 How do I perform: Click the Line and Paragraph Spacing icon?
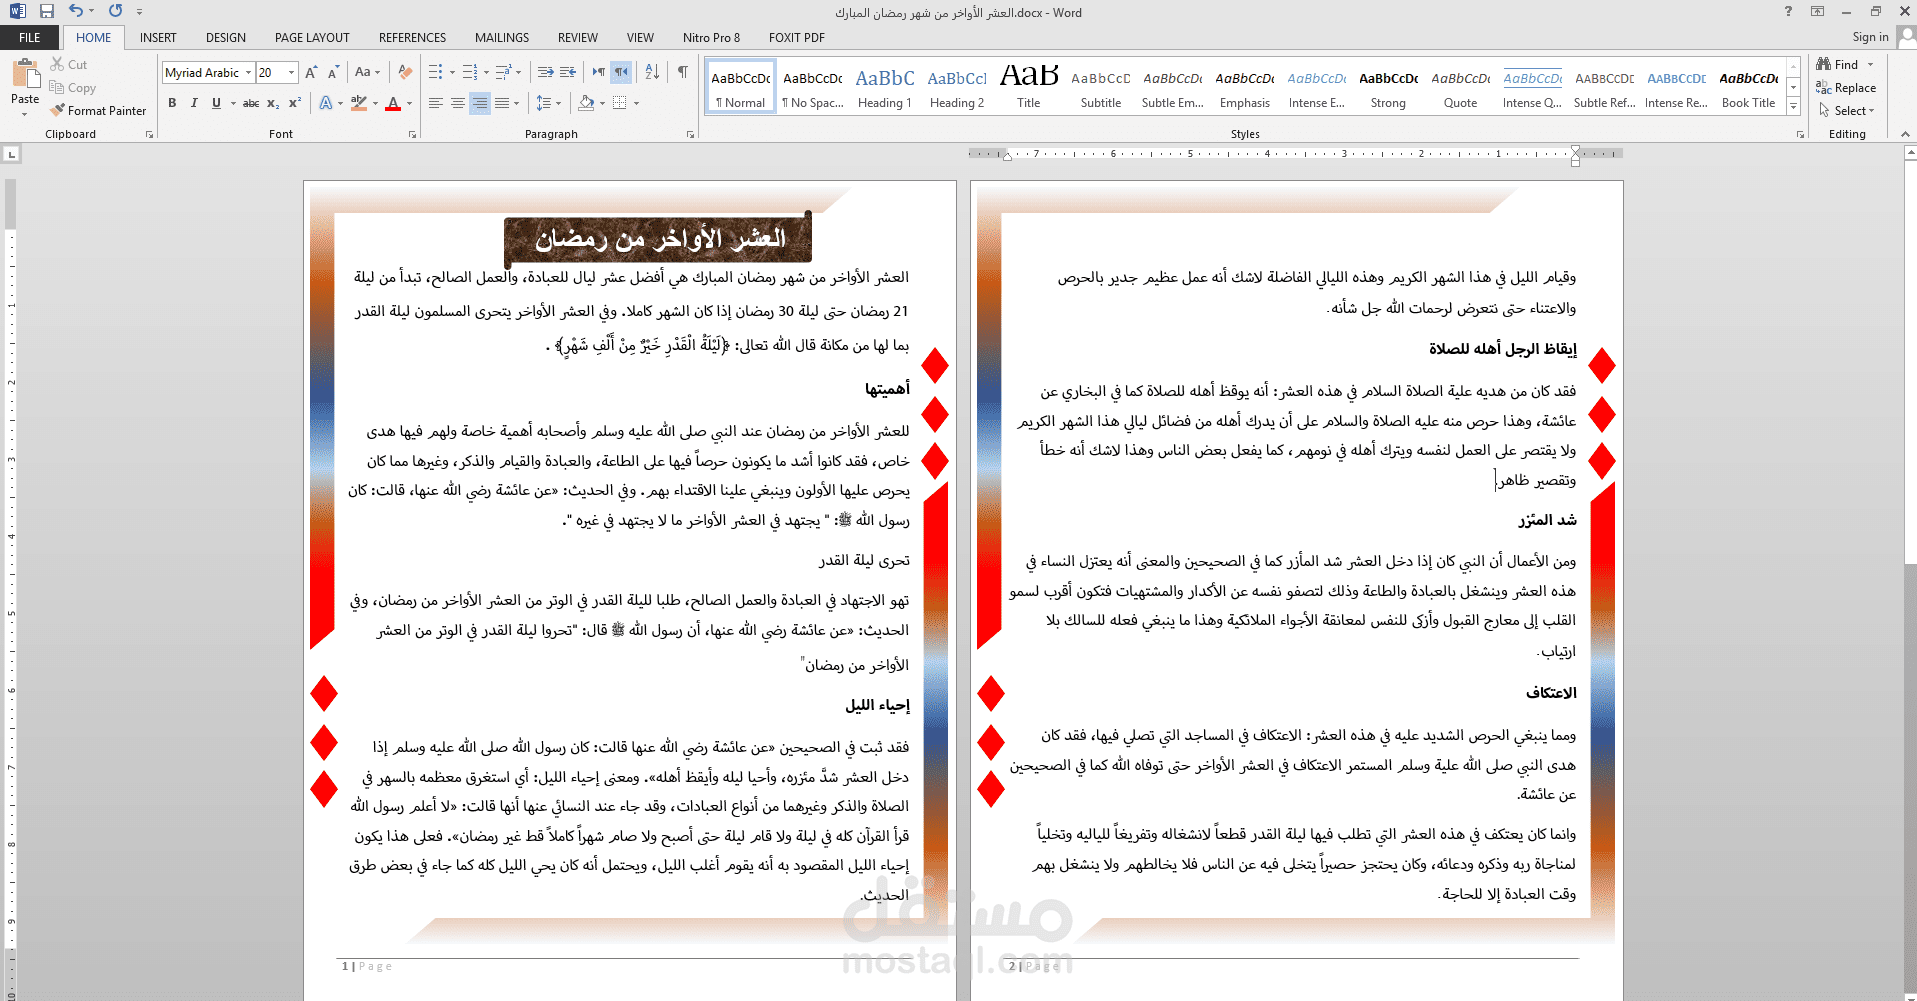(x=543, y=103)
